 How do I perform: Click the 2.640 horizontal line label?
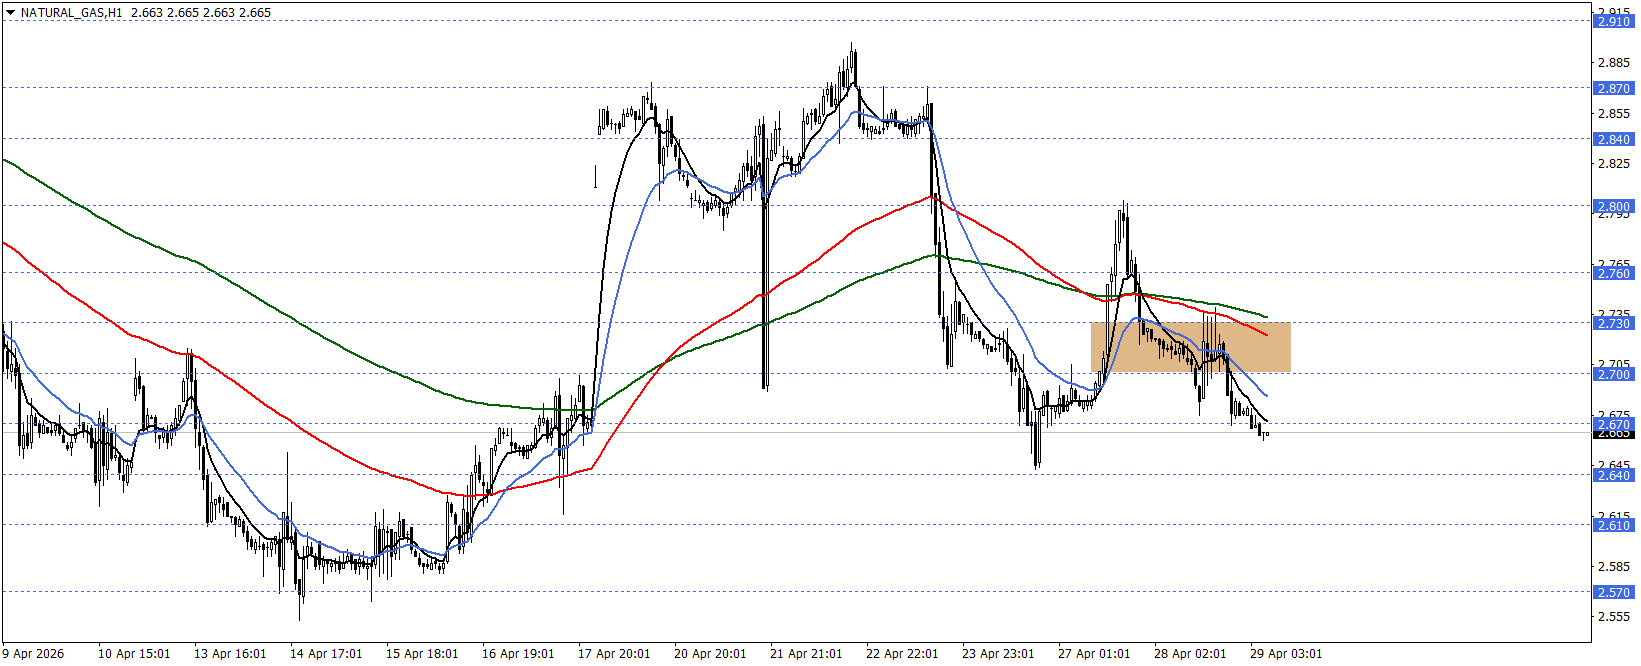click(x=1613, y=475)
